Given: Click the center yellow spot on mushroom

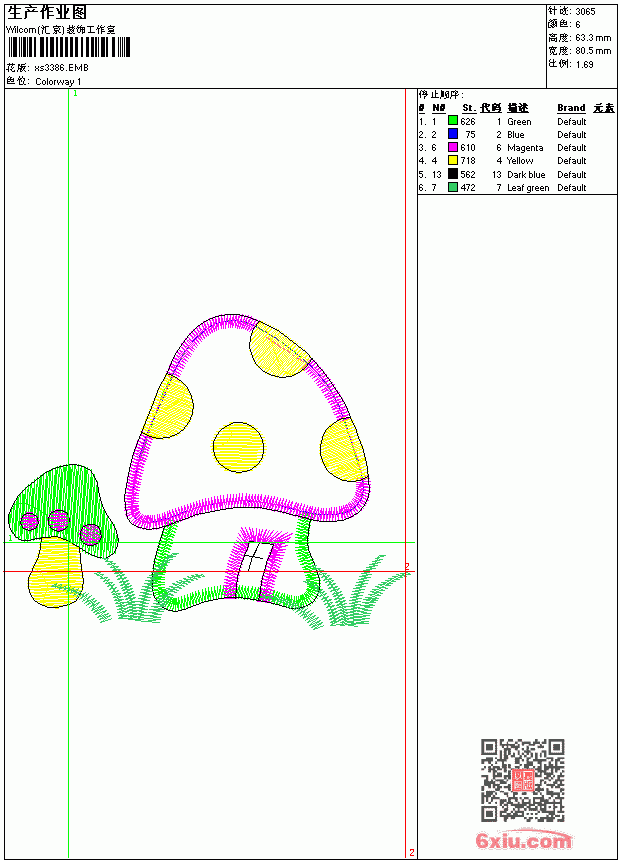Looking at the screenshot, I should pyautogui.click(x=239, y=447).
